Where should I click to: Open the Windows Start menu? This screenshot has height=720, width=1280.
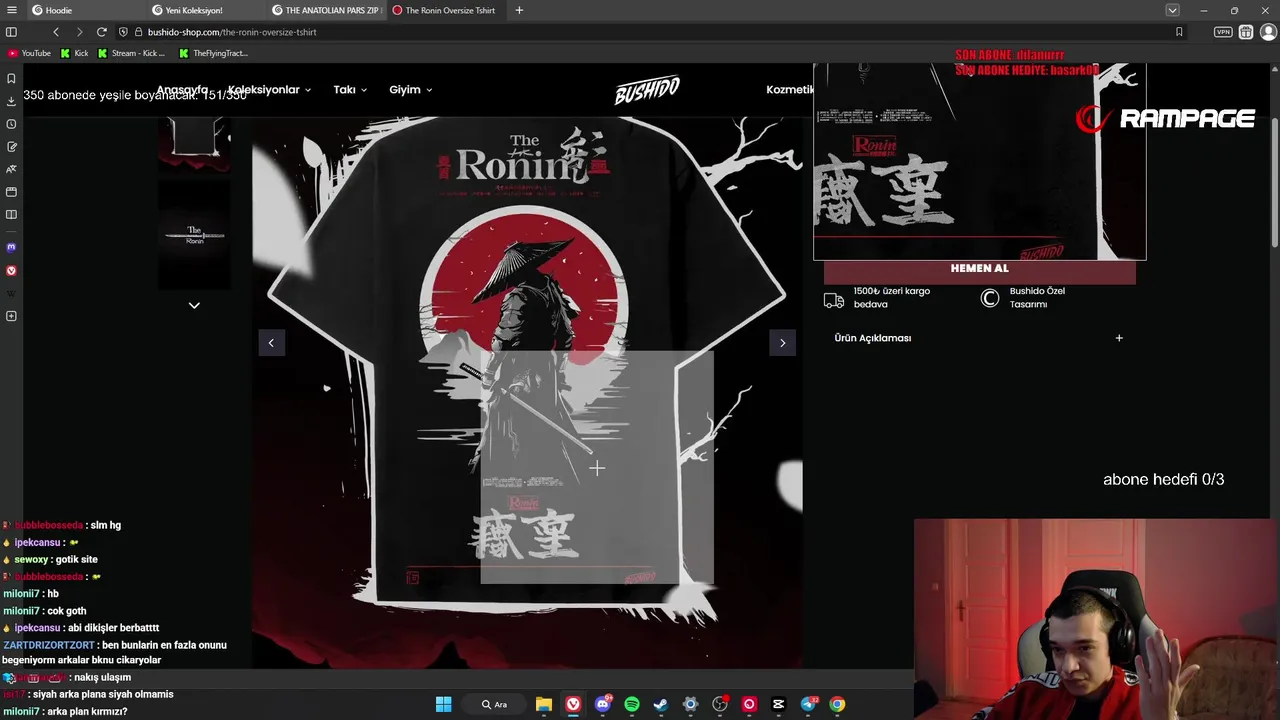pos(444,704)
